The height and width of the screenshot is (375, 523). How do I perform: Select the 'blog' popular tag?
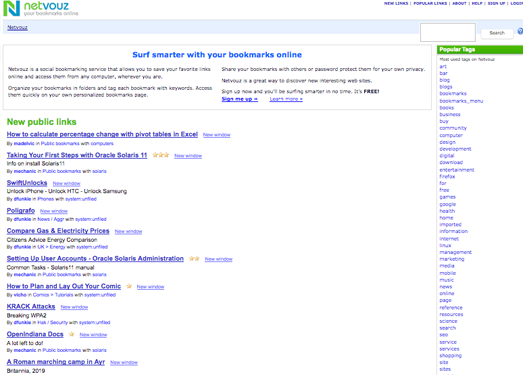click(444, 80)
